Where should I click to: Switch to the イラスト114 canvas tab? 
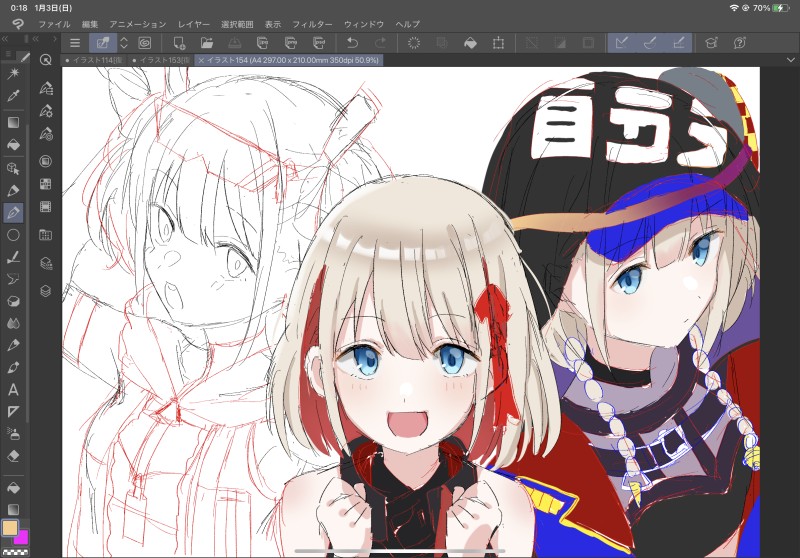[x=94, y=60]
